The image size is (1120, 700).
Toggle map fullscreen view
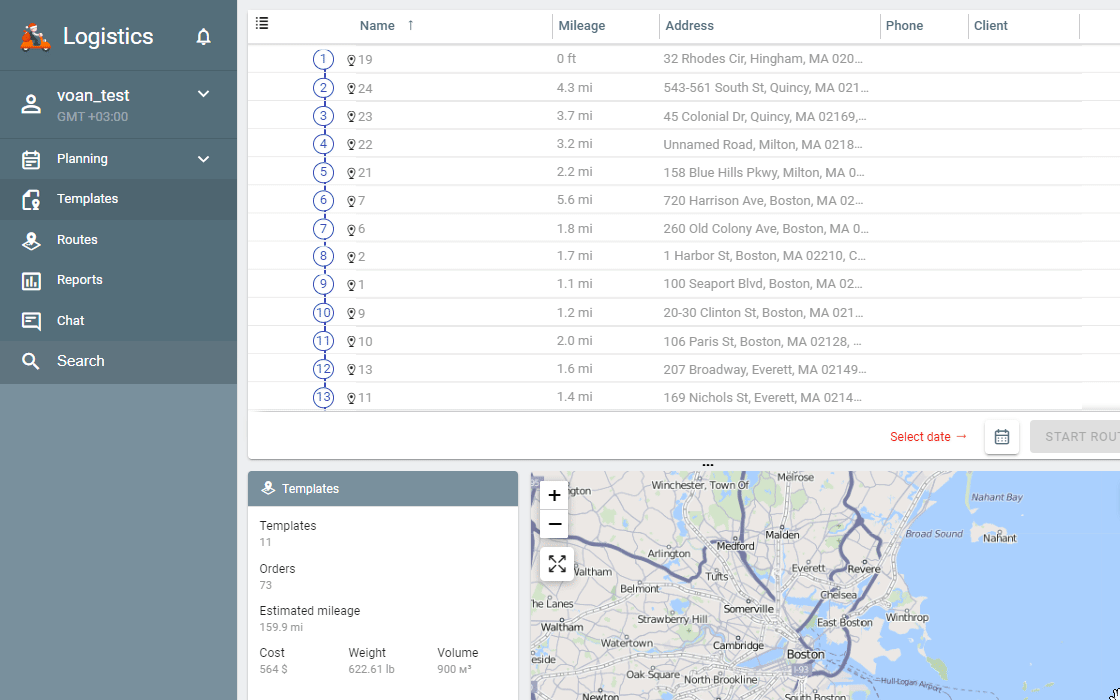pos(557,564)
